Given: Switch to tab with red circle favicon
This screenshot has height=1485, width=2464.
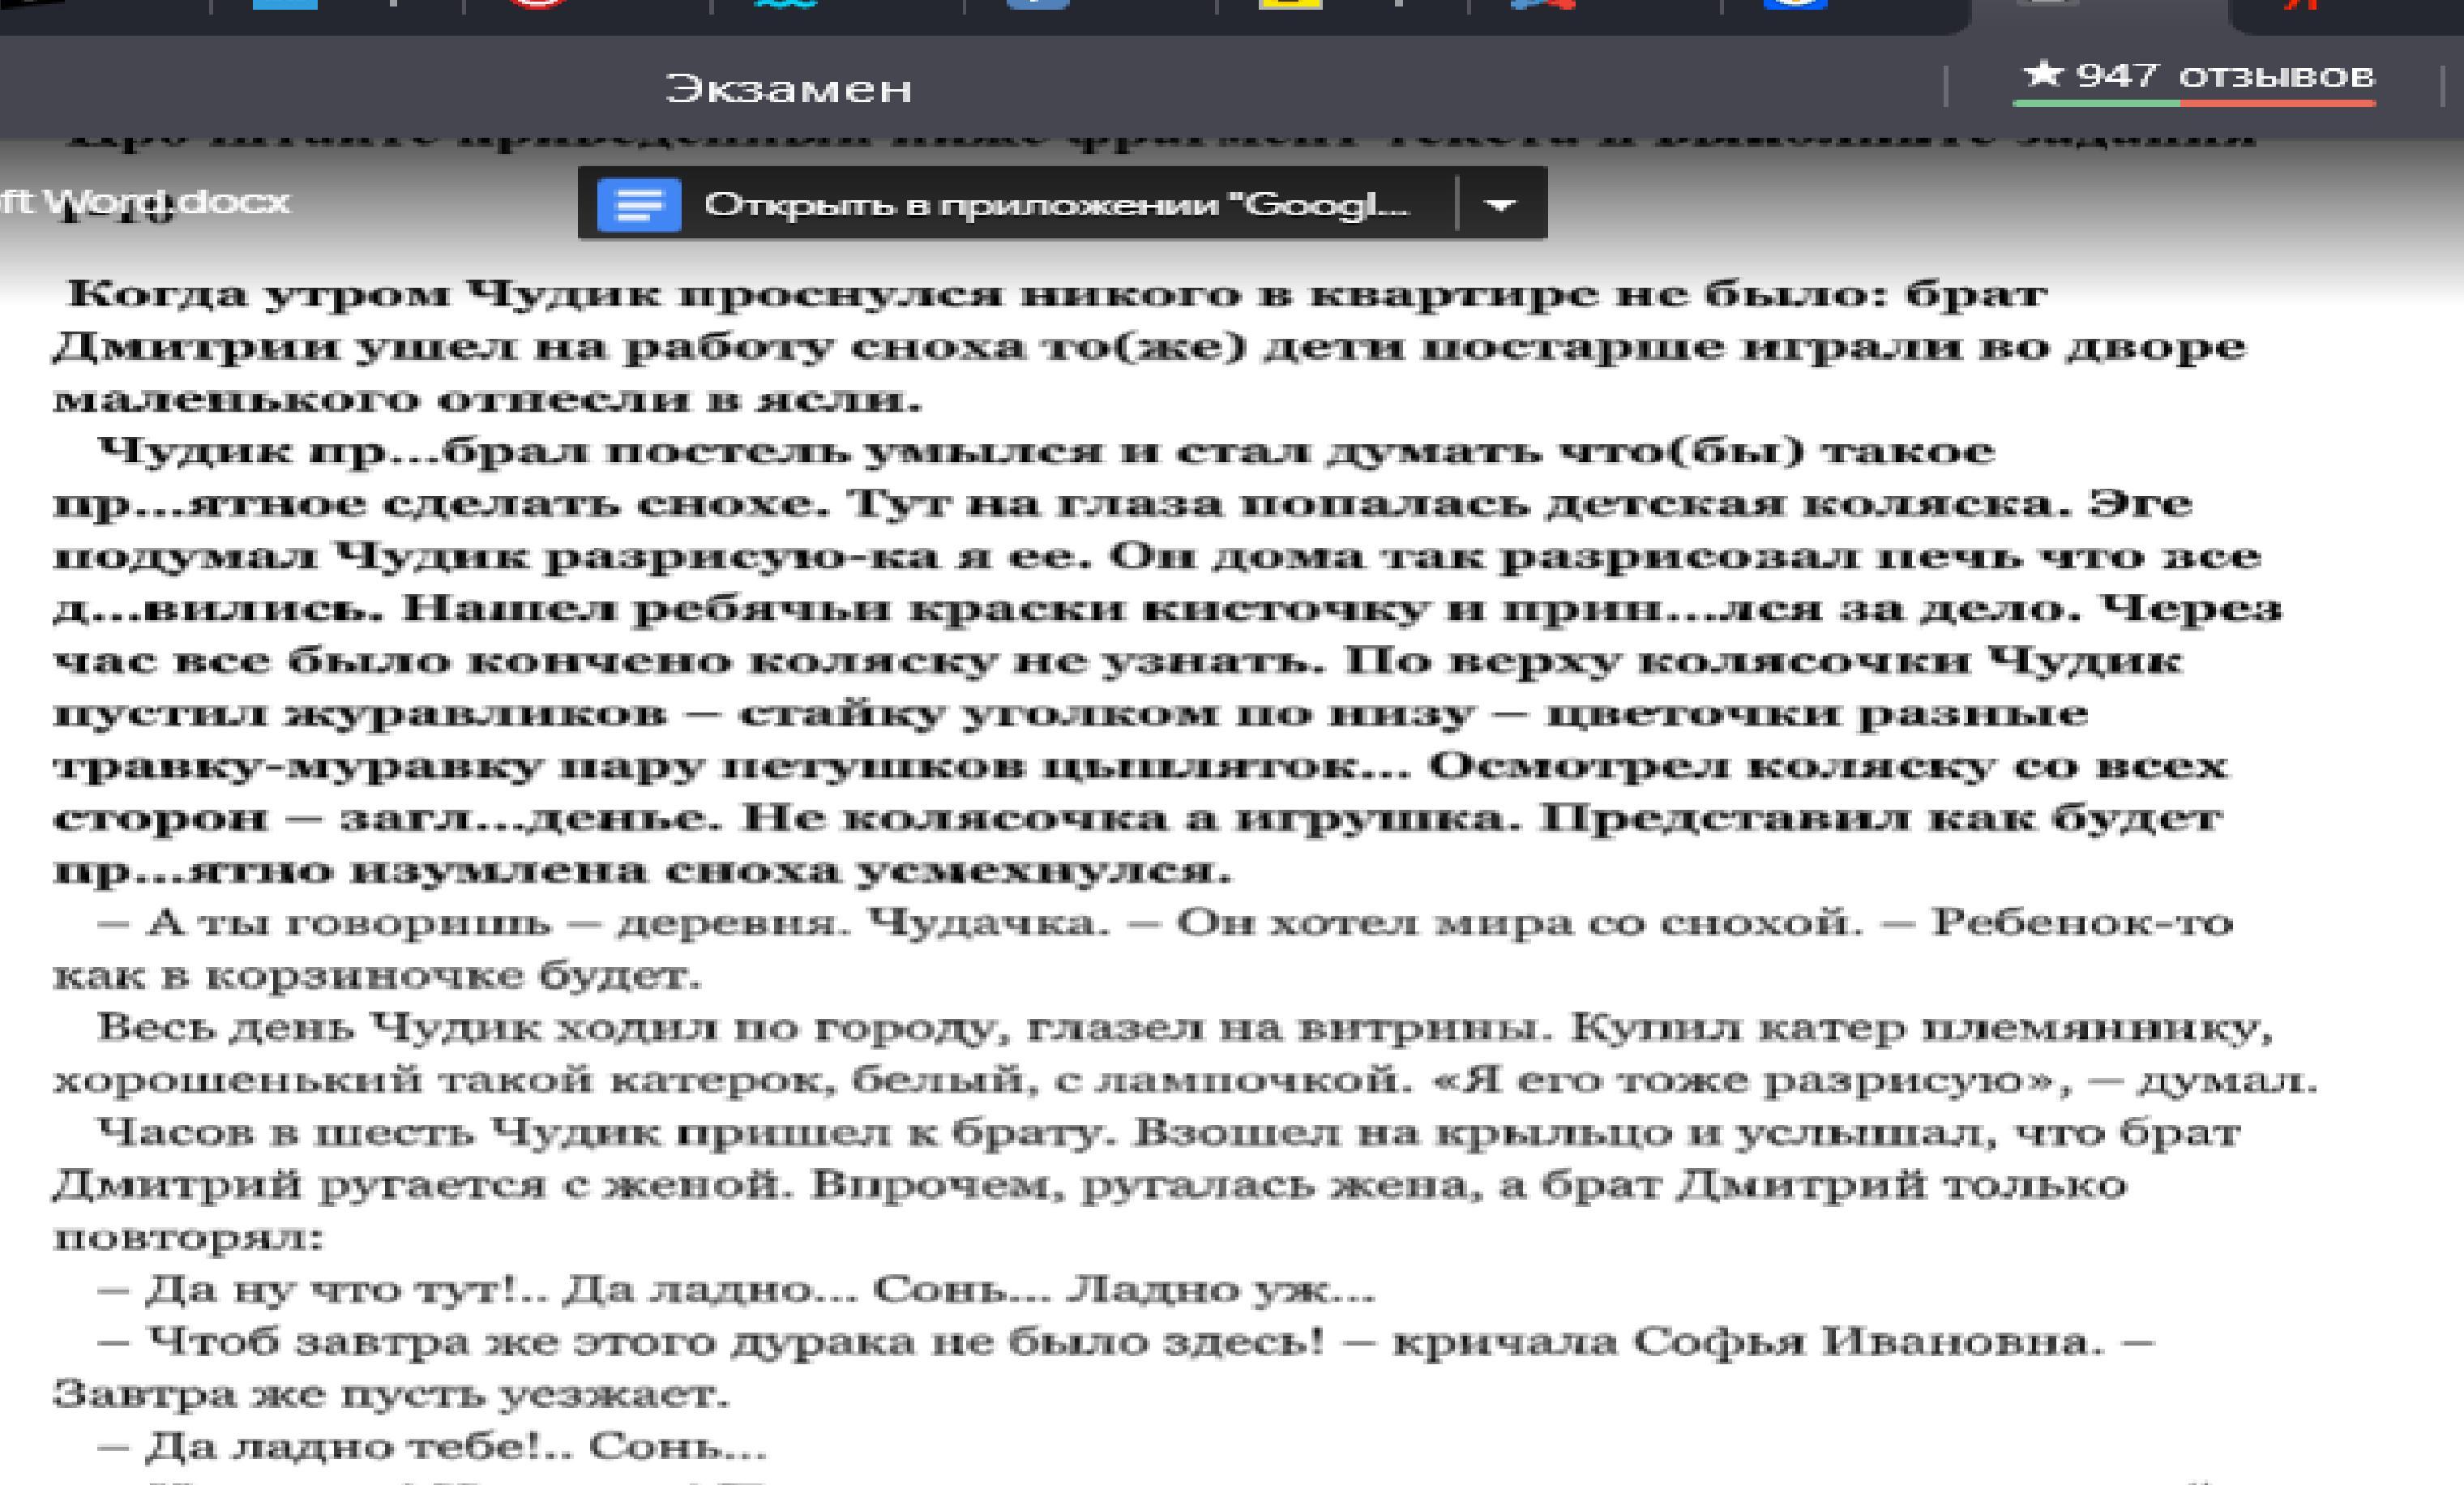Looking at the screenshot, I should point(538,5).
